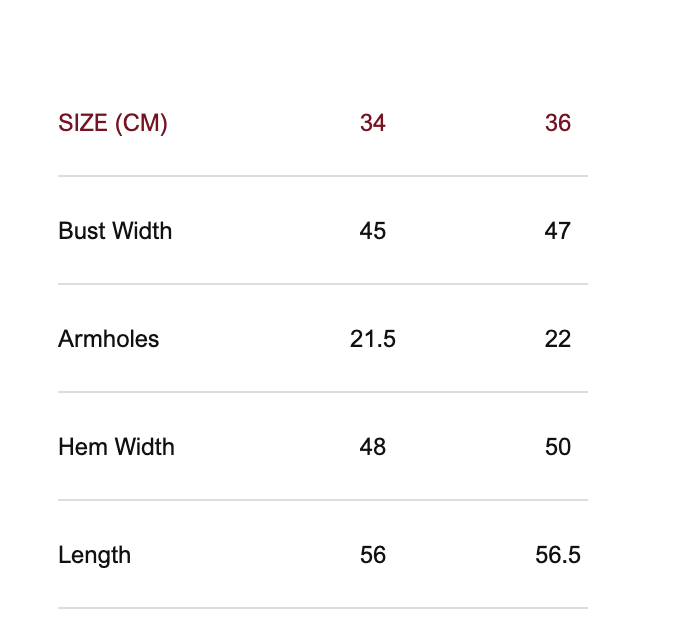Click the Bust Width row label
This screenshot has height=640, width=696.
tap(115, 231)
